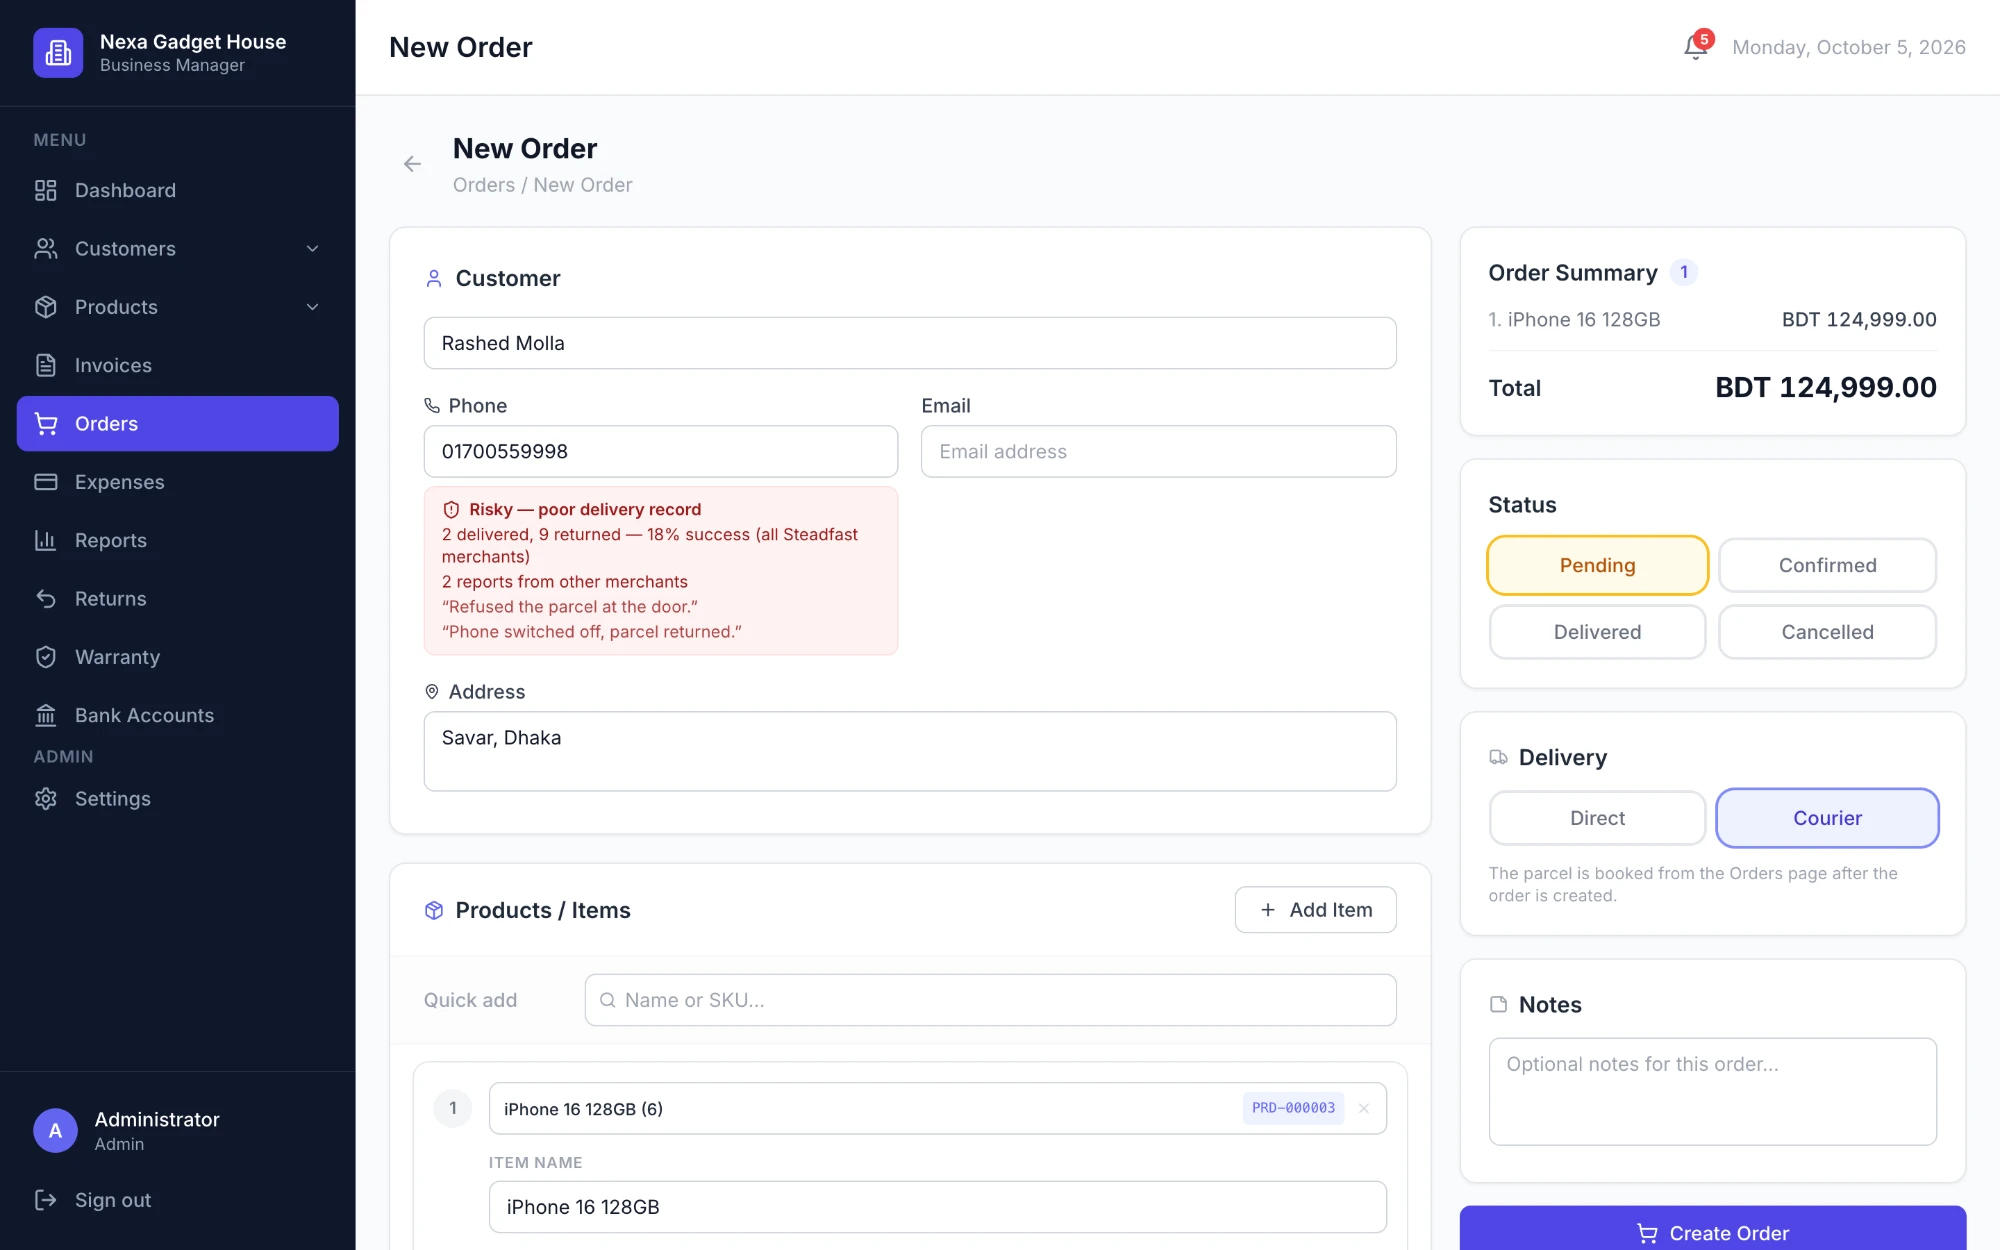Click the customer name field Rashed Molla
Image resolution: width=2000 pixels, height=1250 pixels.
point(910,343)
